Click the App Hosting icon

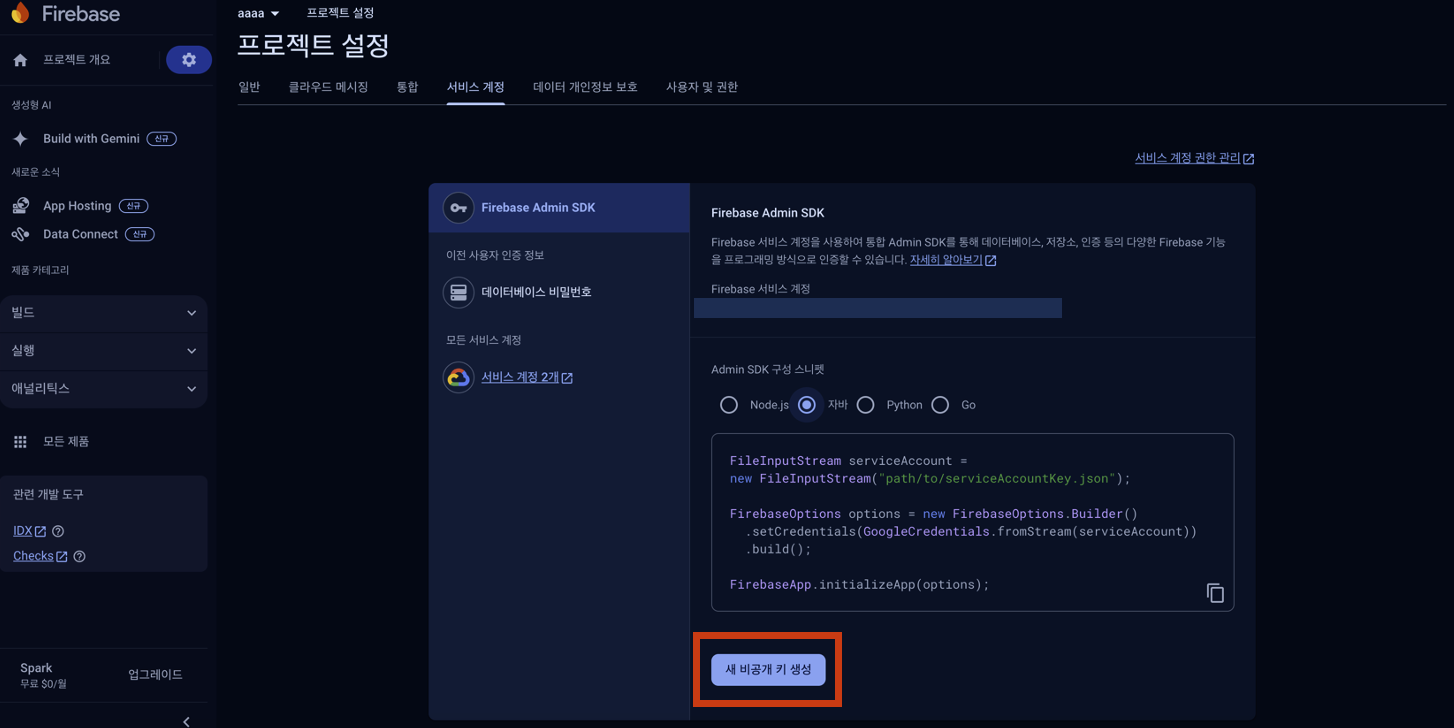click(x=20, y=206)
